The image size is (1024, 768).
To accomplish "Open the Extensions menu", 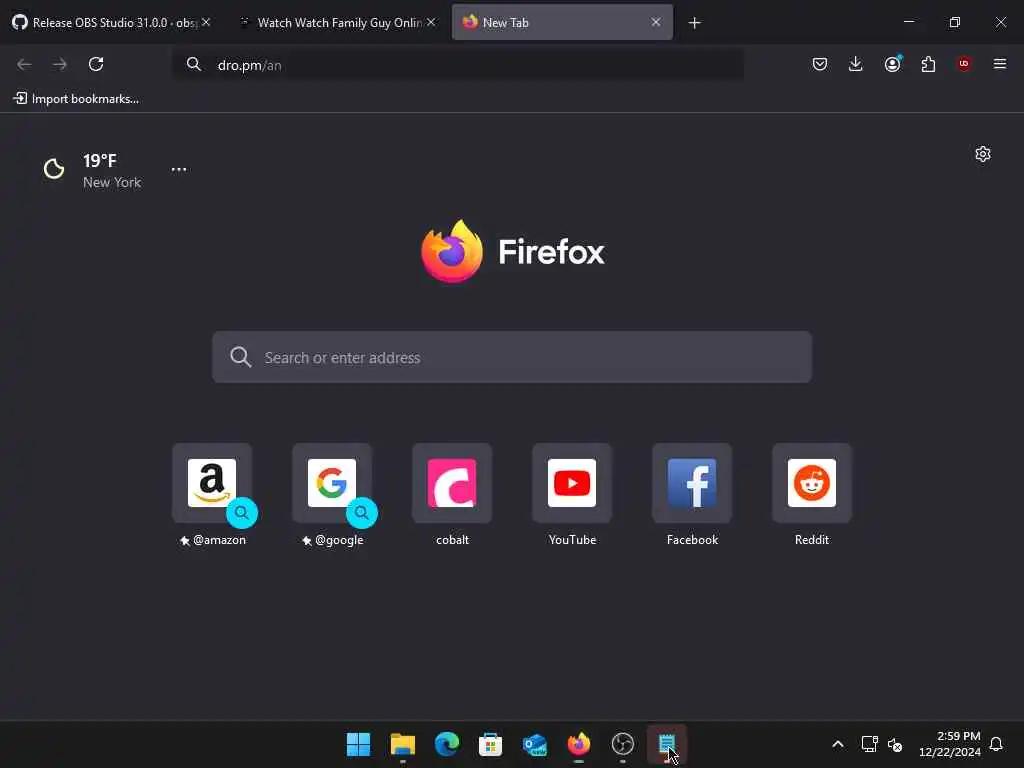I will point(928,64).
